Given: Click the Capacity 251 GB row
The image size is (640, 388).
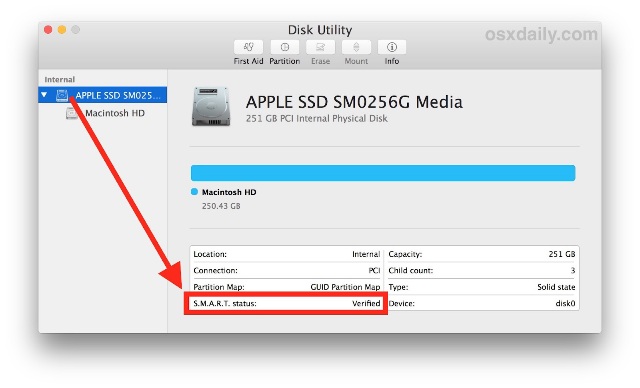Looking at the screenshot, I should pos(482,254).
